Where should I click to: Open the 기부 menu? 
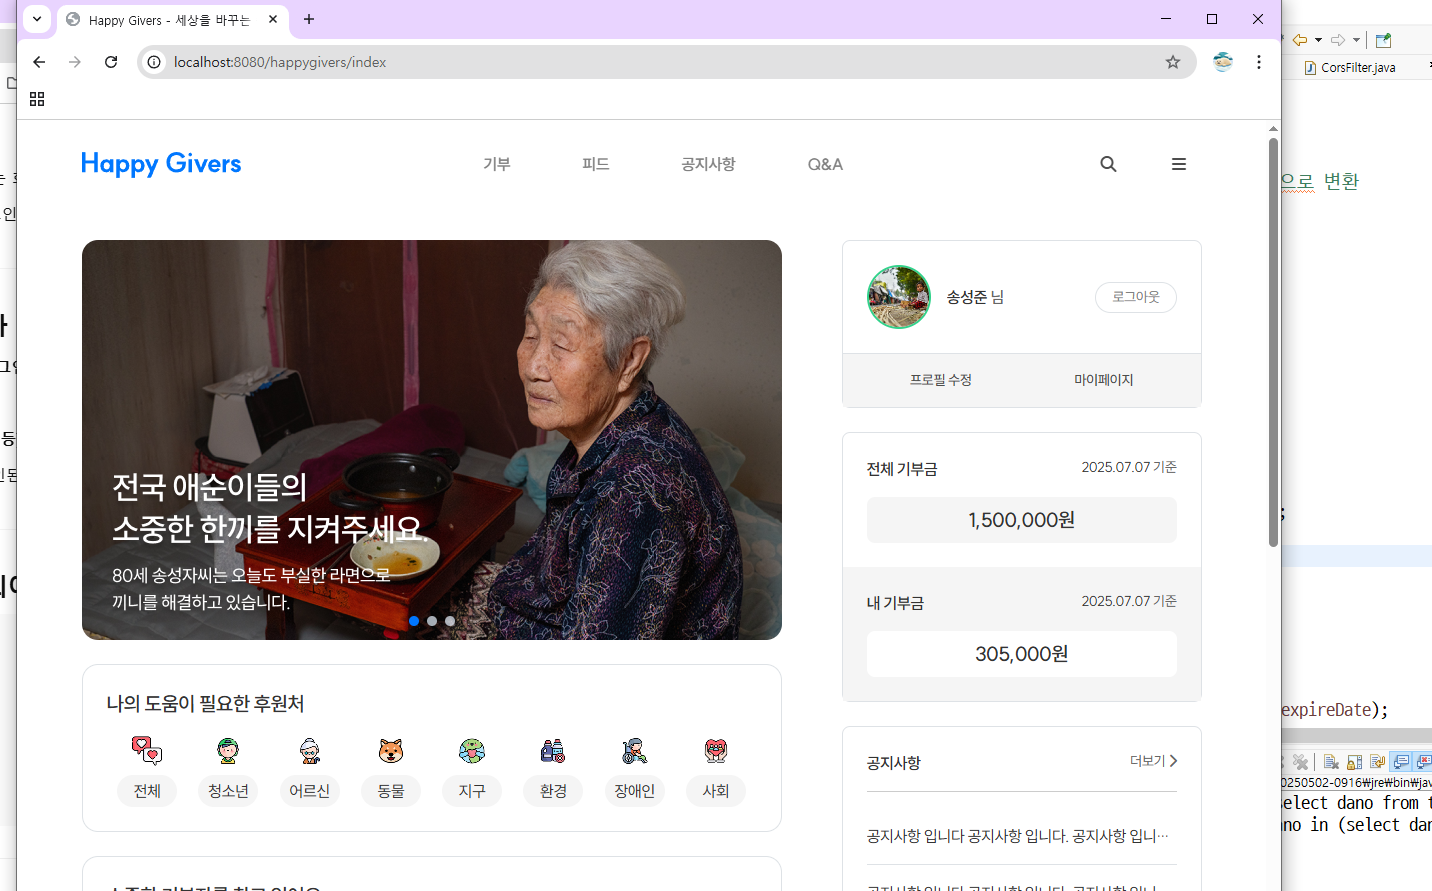[x=497, y=164]
